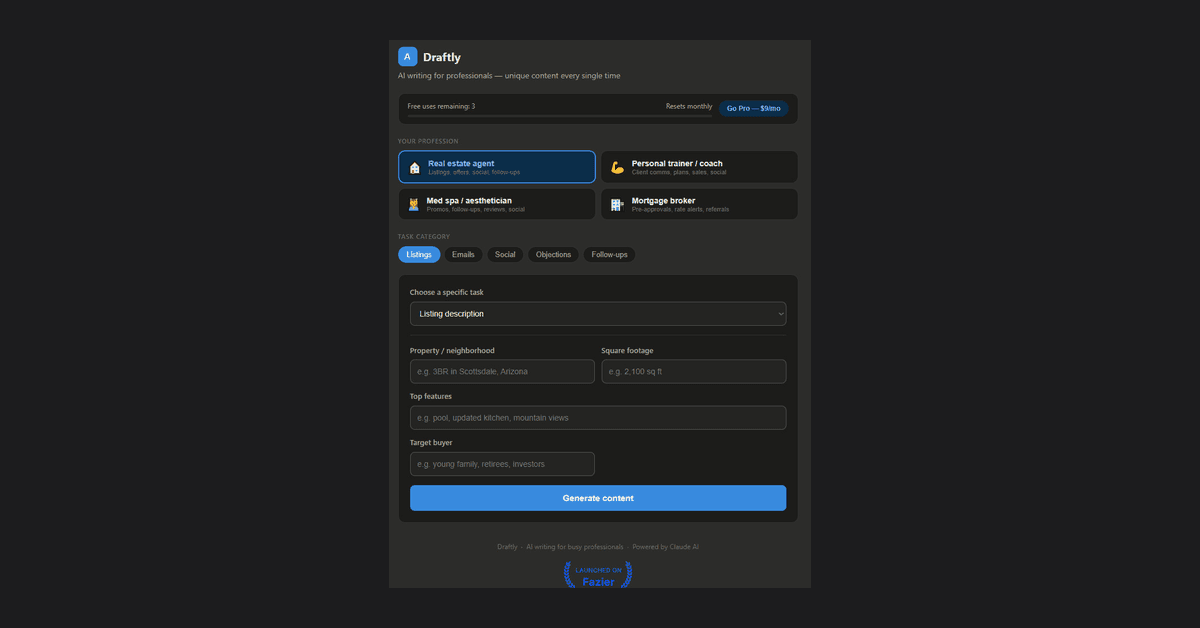The width and height of the screenshot is (1200, 628).
Task: Select the Follow-ups category pill
Action: click(609, 255)
